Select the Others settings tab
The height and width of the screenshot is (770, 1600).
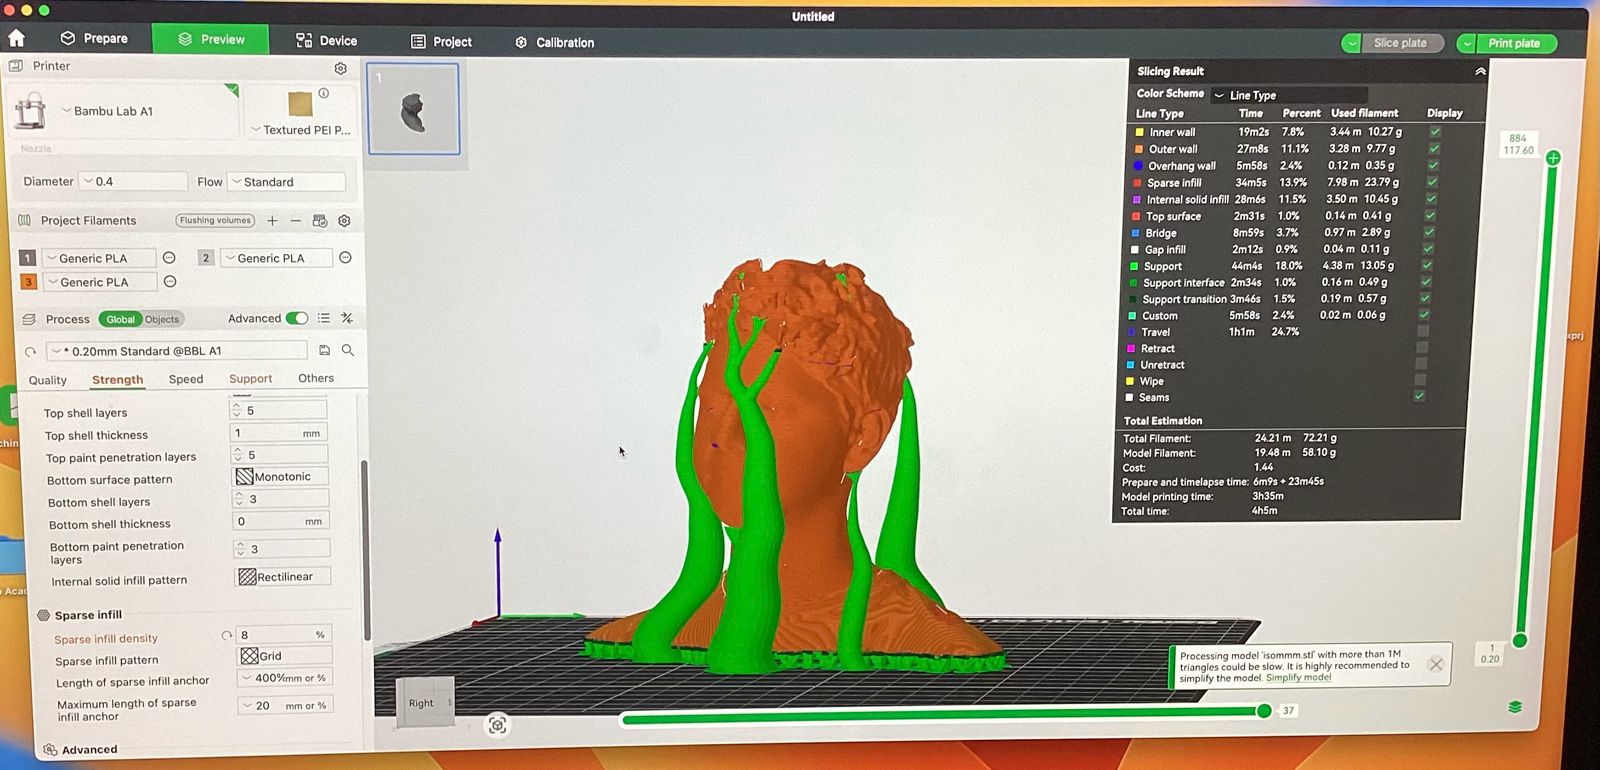(x=316, y=378)
